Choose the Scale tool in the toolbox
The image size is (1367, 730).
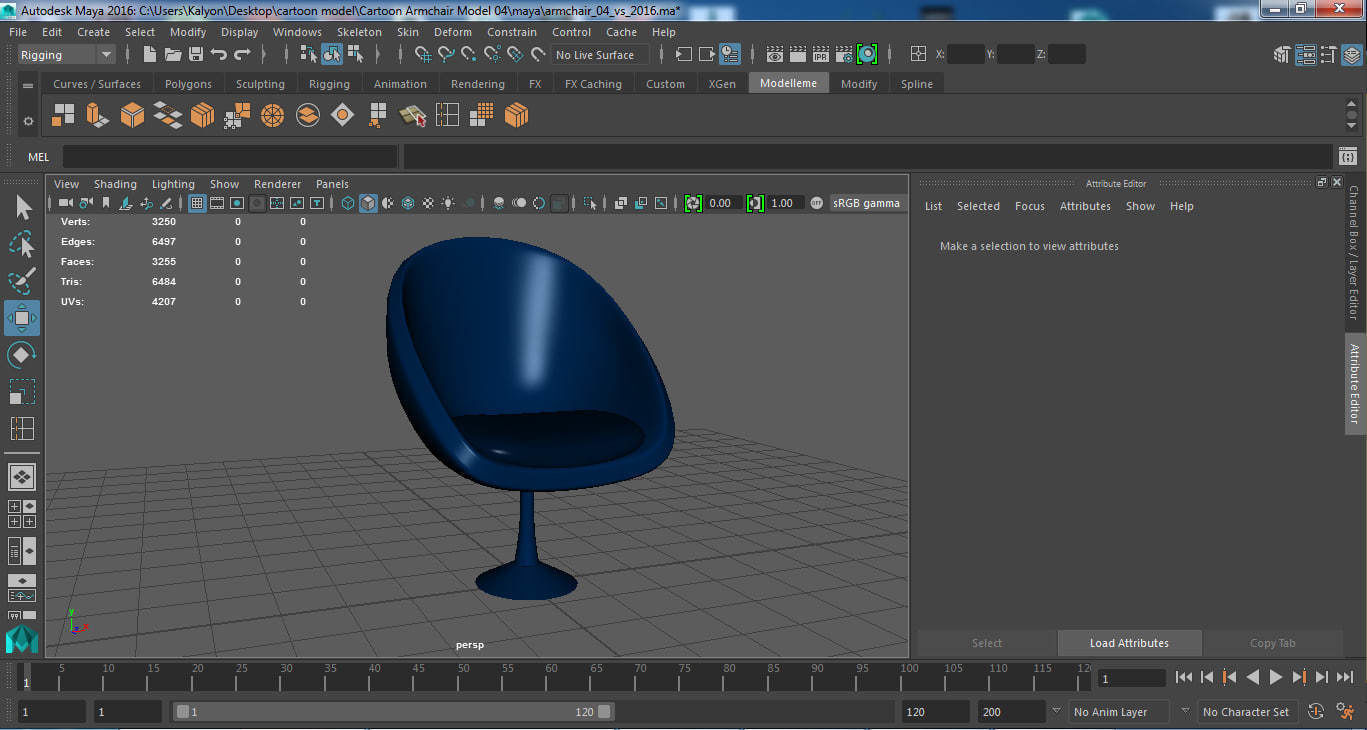point(22,391)
